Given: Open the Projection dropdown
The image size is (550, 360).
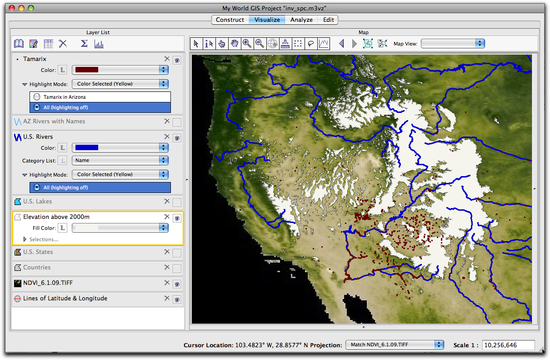Looking at the screenshot, I should tap(395, 345).
